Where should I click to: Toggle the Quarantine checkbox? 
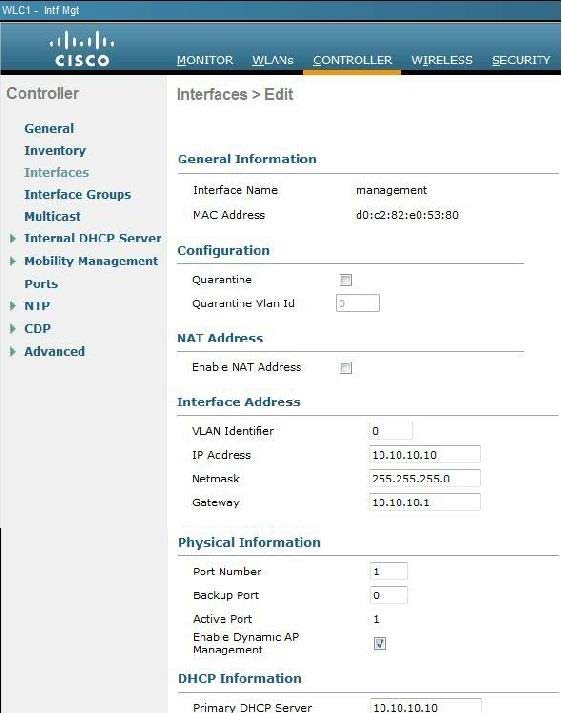[346, 280]
